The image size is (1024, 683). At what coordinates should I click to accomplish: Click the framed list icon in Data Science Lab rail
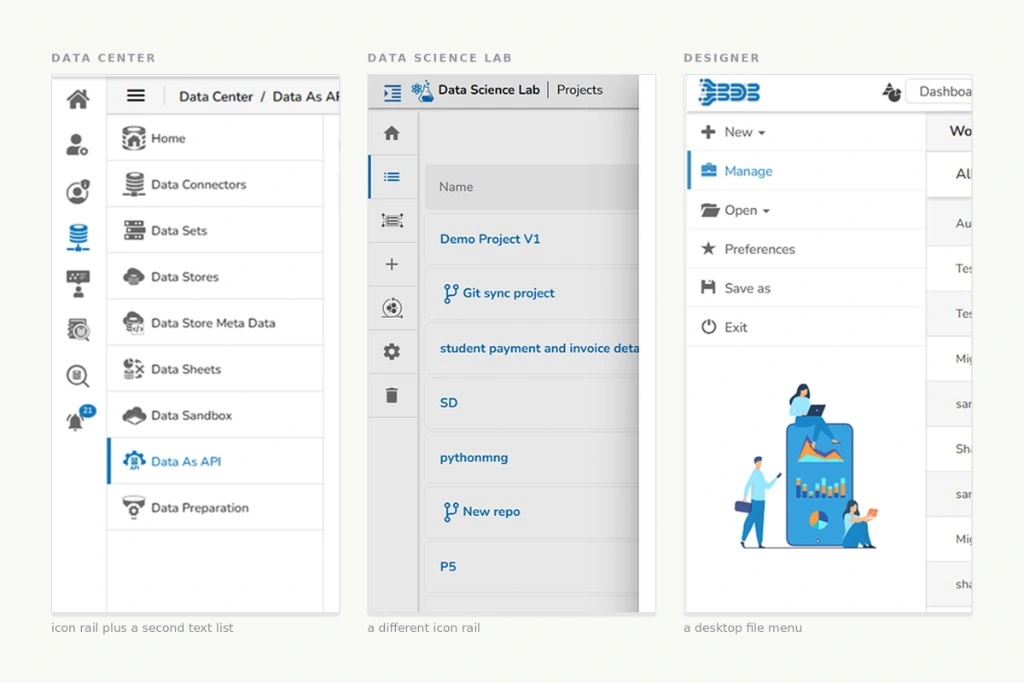point(392,221)
